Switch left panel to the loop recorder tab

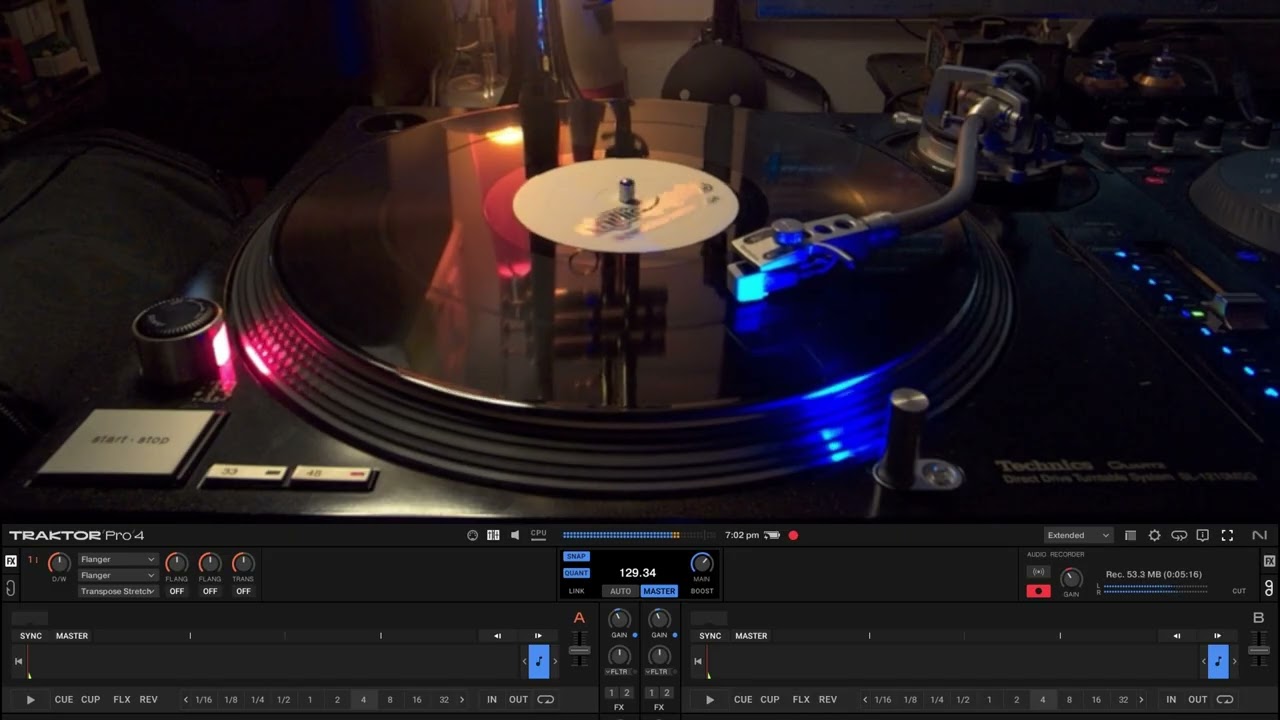pyautogui.click(x=11, y=588)
